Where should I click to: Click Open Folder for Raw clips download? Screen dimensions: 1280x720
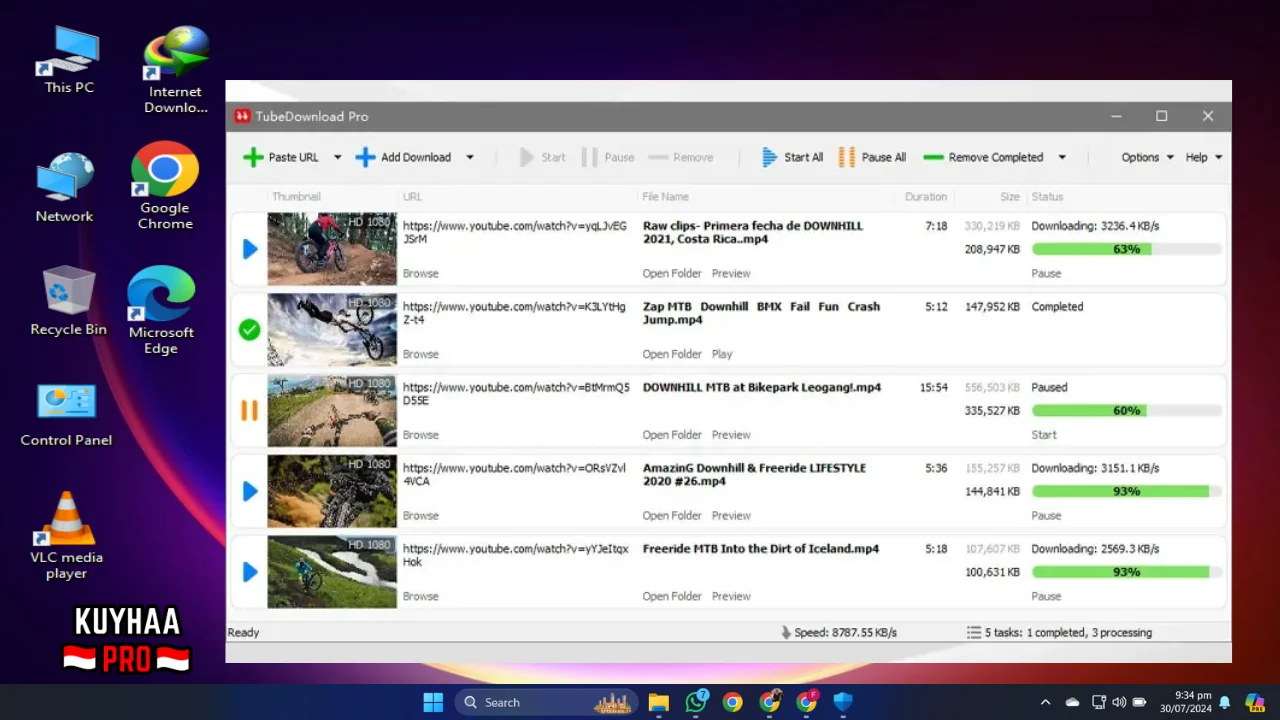pyautogui.click(x=672, y=273)
